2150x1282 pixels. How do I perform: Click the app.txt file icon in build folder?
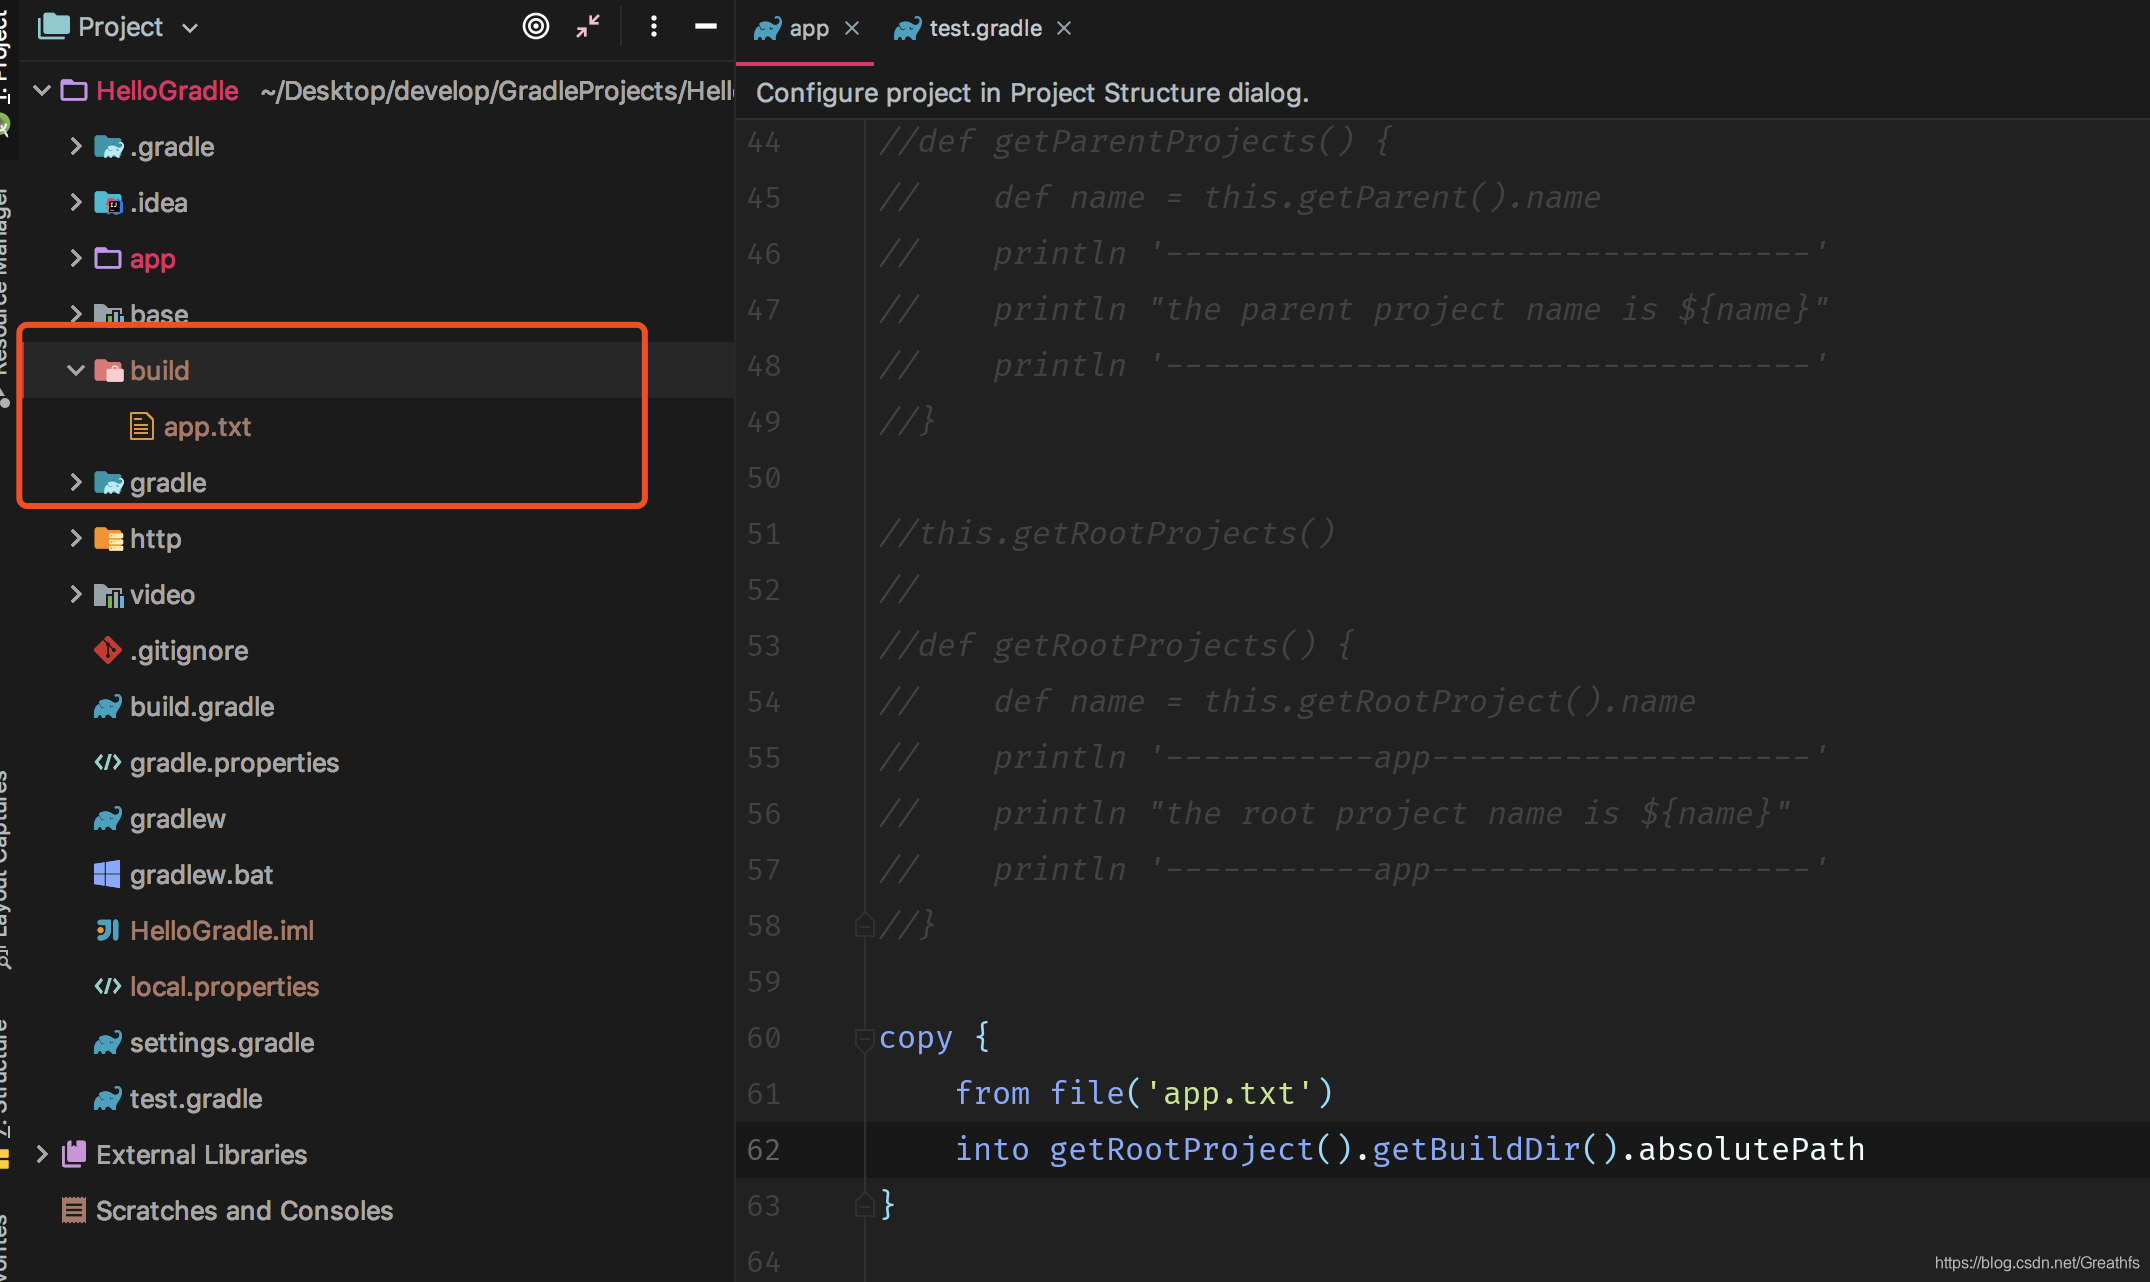(143, 426)
